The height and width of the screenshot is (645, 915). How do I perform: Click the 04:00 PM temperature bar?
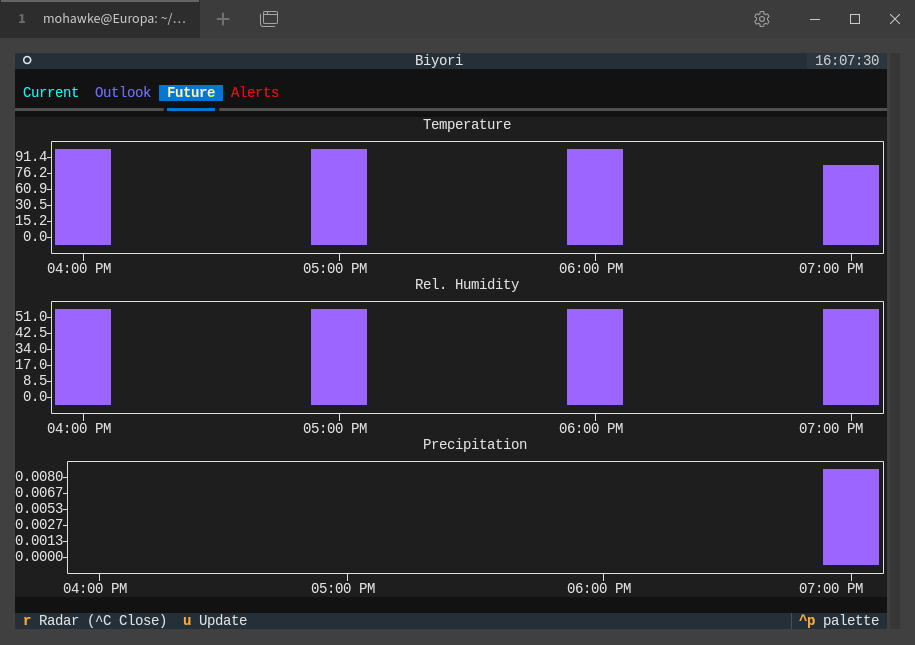click(x=83, y=197)
